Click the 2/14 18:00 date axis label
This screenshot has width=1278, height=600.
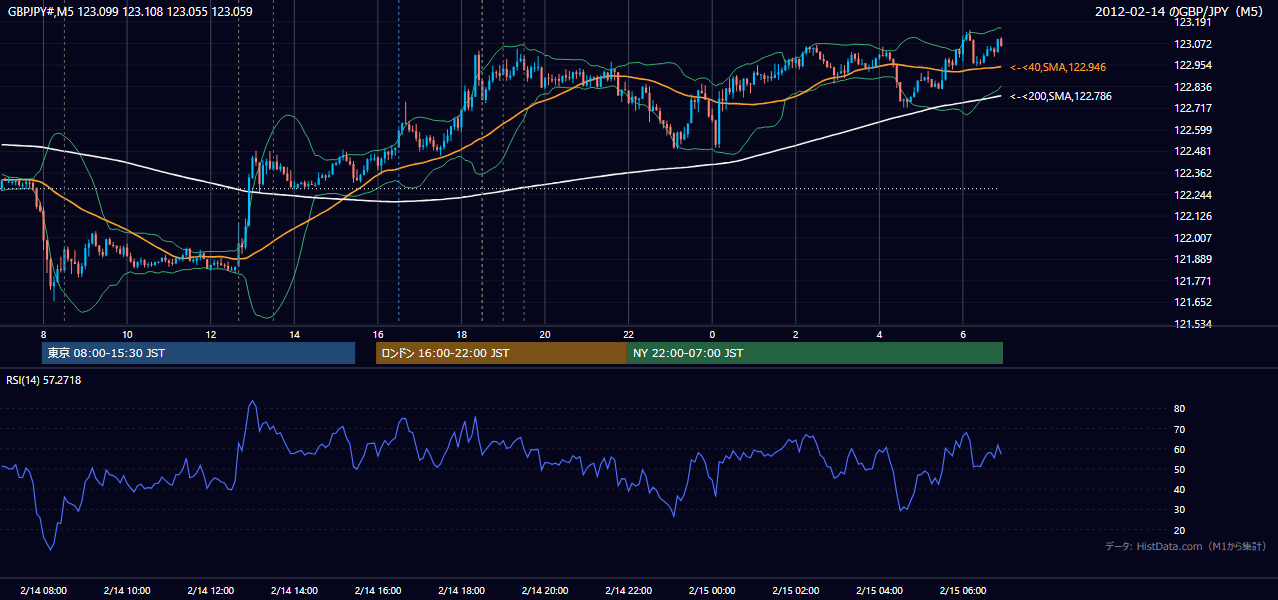[461, 591]
